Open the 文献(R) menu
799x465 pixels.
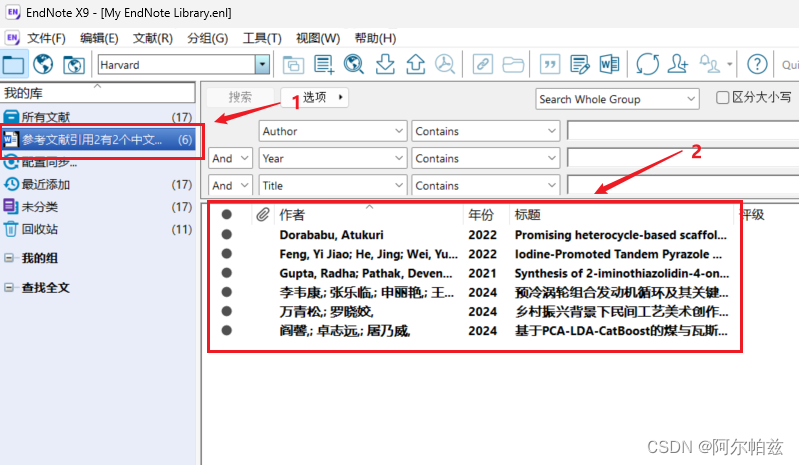153,38
